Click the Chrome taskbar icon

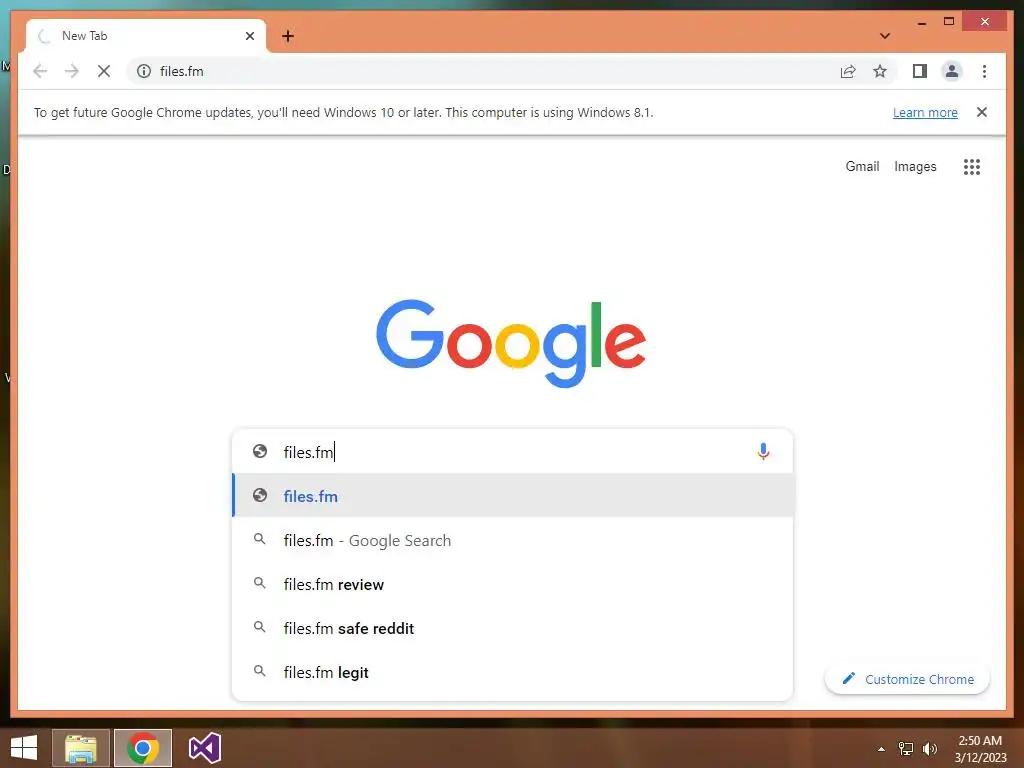tap(143, 748)
